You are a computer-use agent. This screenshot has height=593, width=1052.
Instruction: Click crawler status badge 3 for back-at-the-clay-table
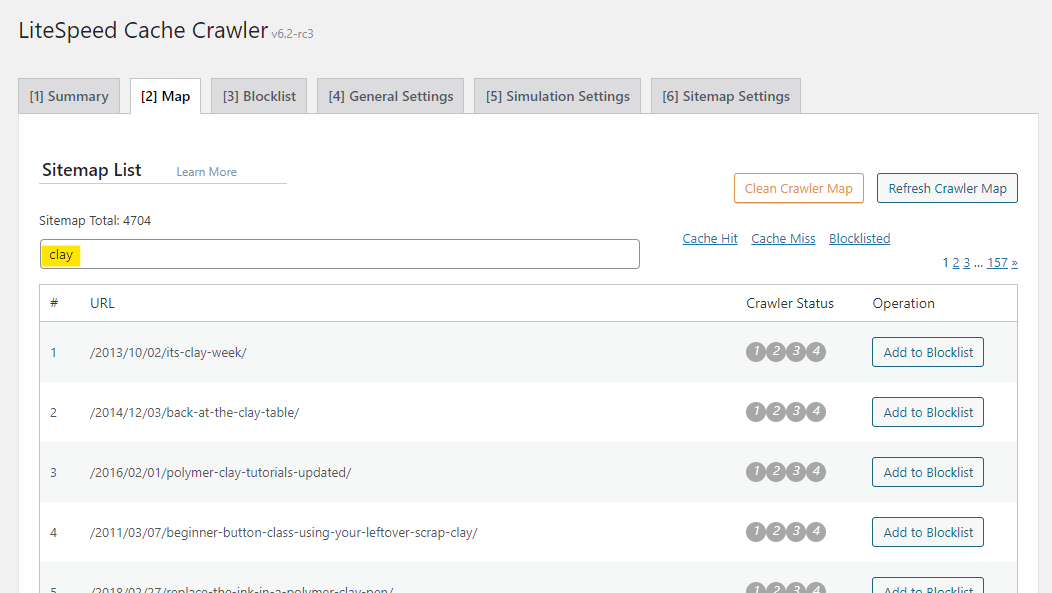796,411
